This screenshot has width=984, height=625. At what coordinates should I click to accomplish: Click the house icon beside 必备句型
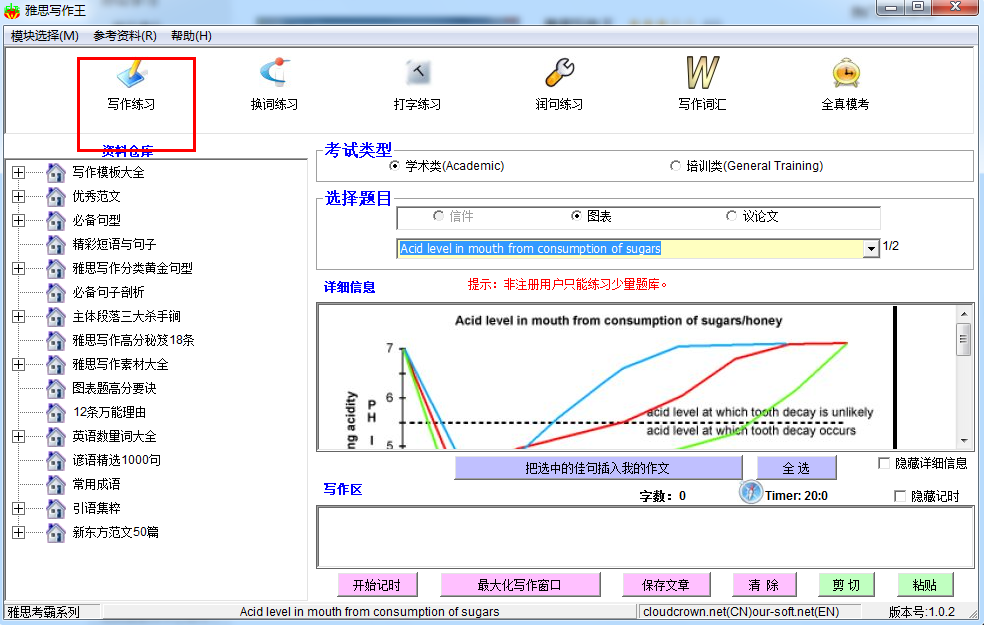(56, 220)
